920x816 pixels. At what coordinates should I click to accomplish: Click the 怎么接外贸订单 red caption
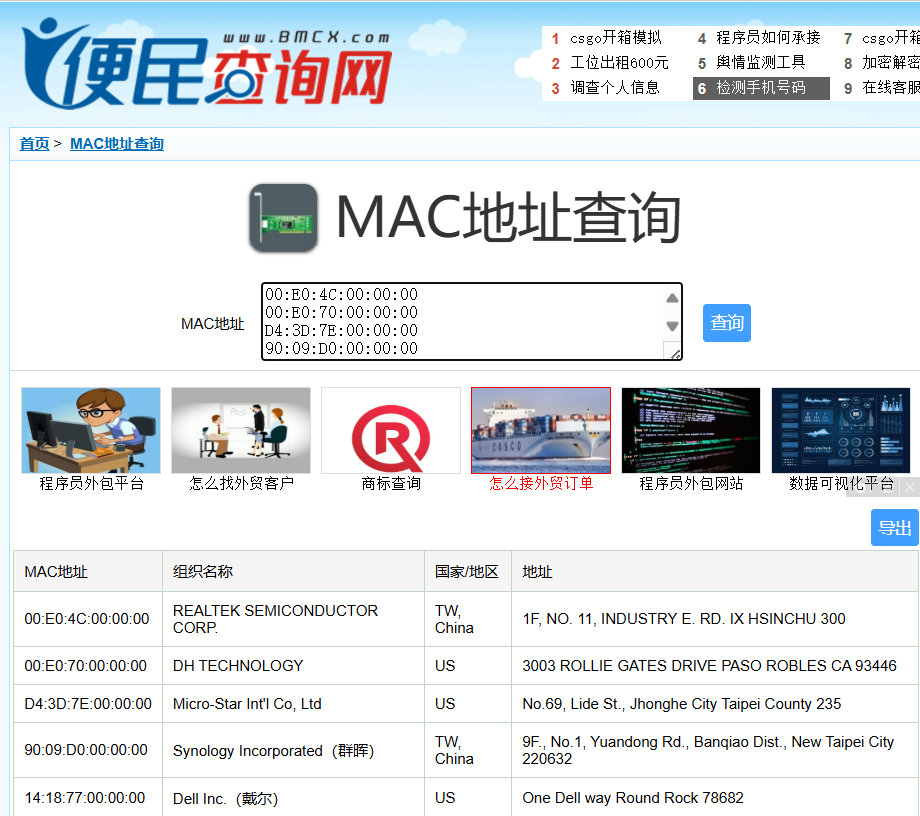click(541, 483)
